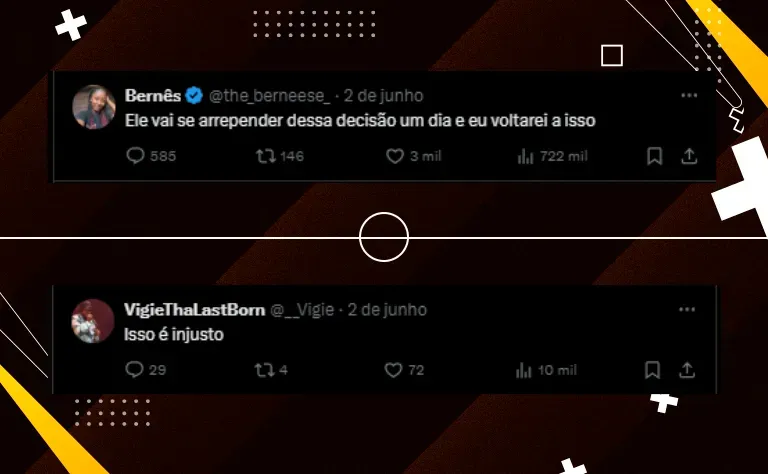768x474 pixels.
Task: Share the VigieThaLastBorn tweet
Action: [x=687, y=370]
